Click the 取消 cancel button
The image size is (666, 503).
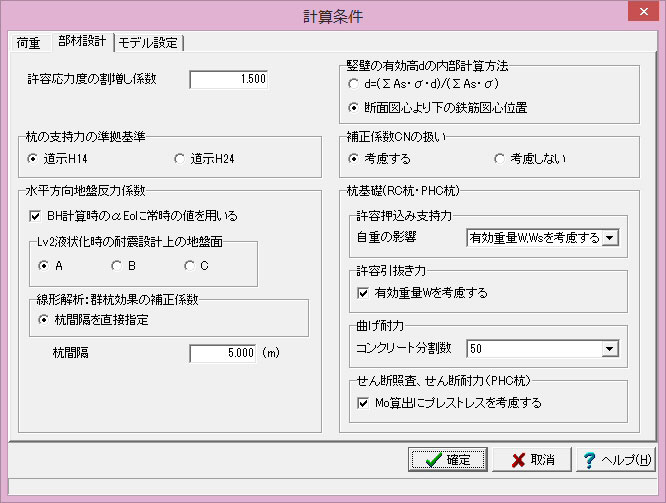tap(532, 460)
